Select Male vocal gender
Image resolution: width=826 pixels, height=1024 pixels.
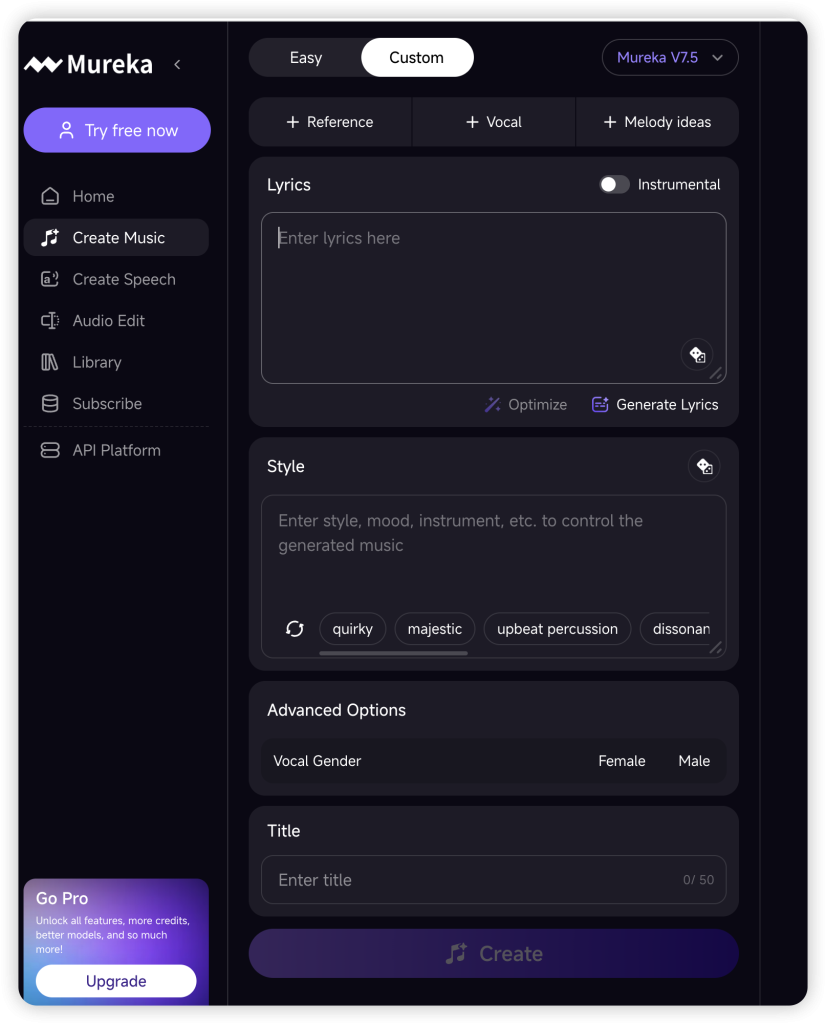[x=694, y=761]
